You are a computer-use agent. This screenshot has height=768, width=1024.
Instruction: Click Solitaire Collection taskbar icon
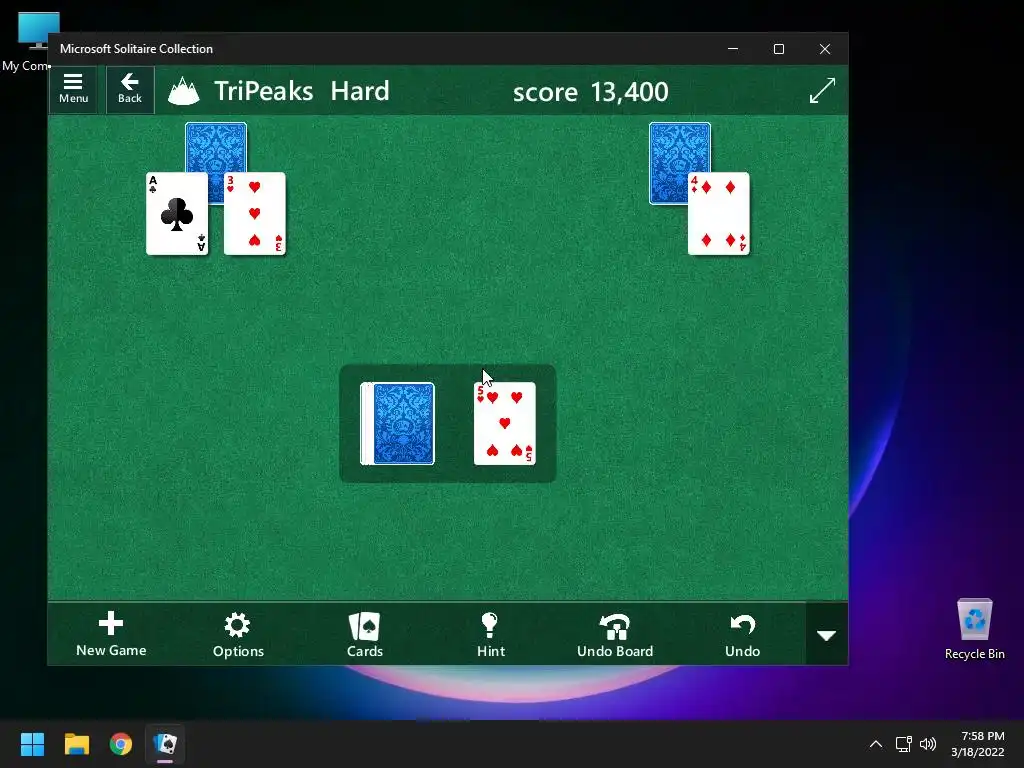tap(165, 744)
